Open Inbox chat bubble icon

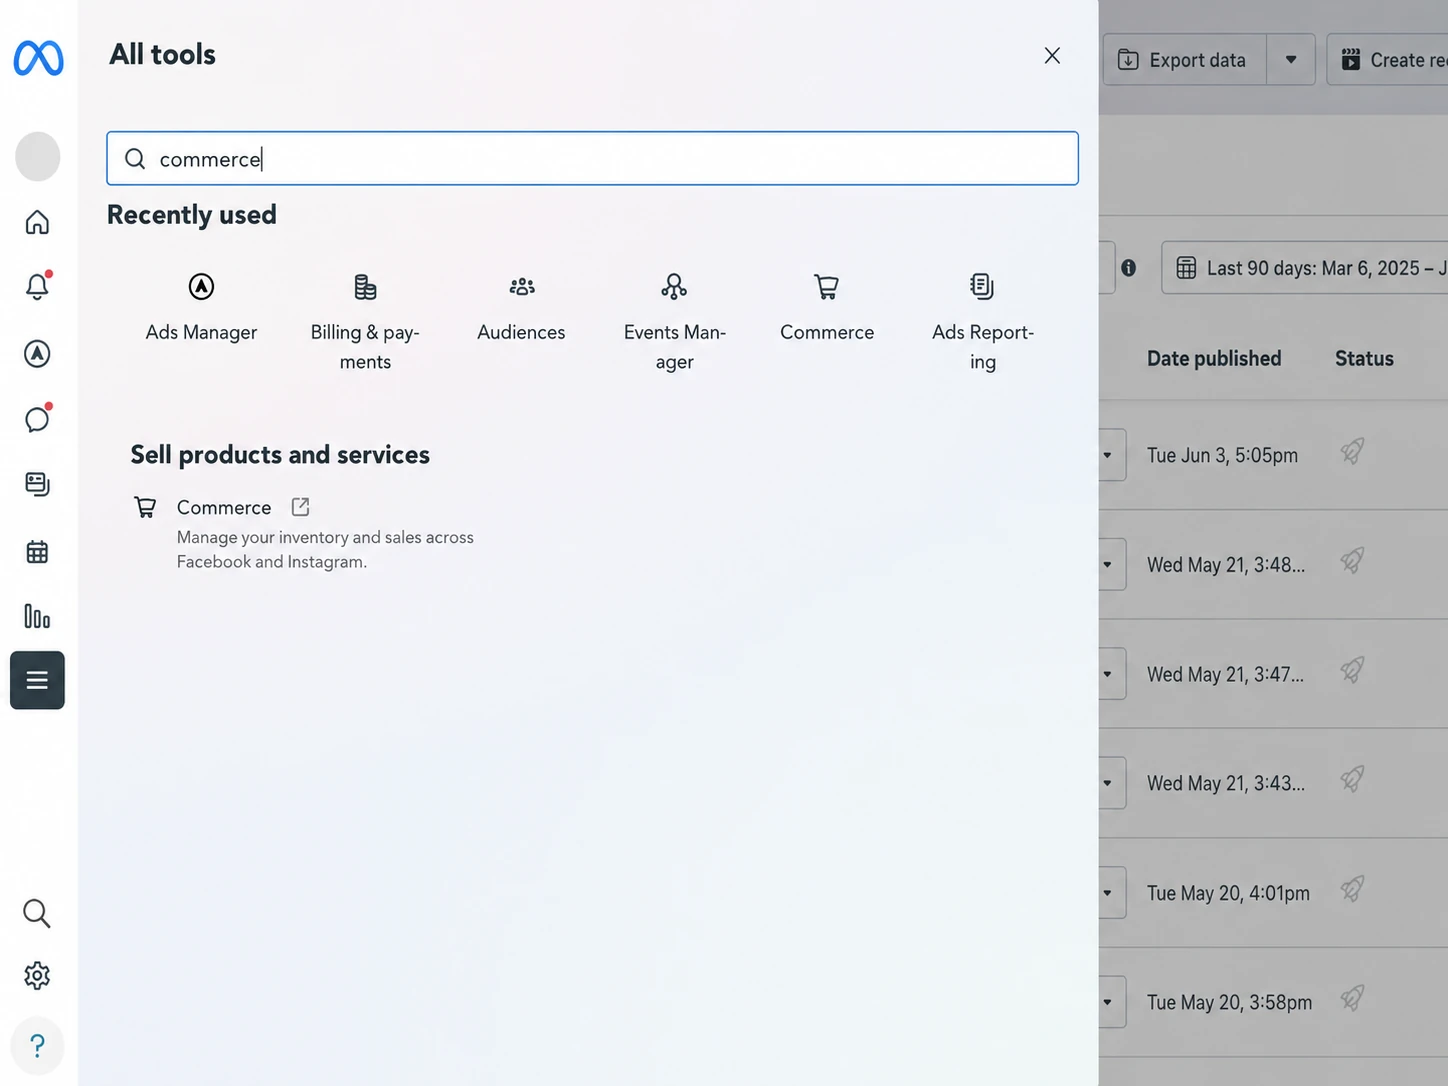(x=37, y=419)
